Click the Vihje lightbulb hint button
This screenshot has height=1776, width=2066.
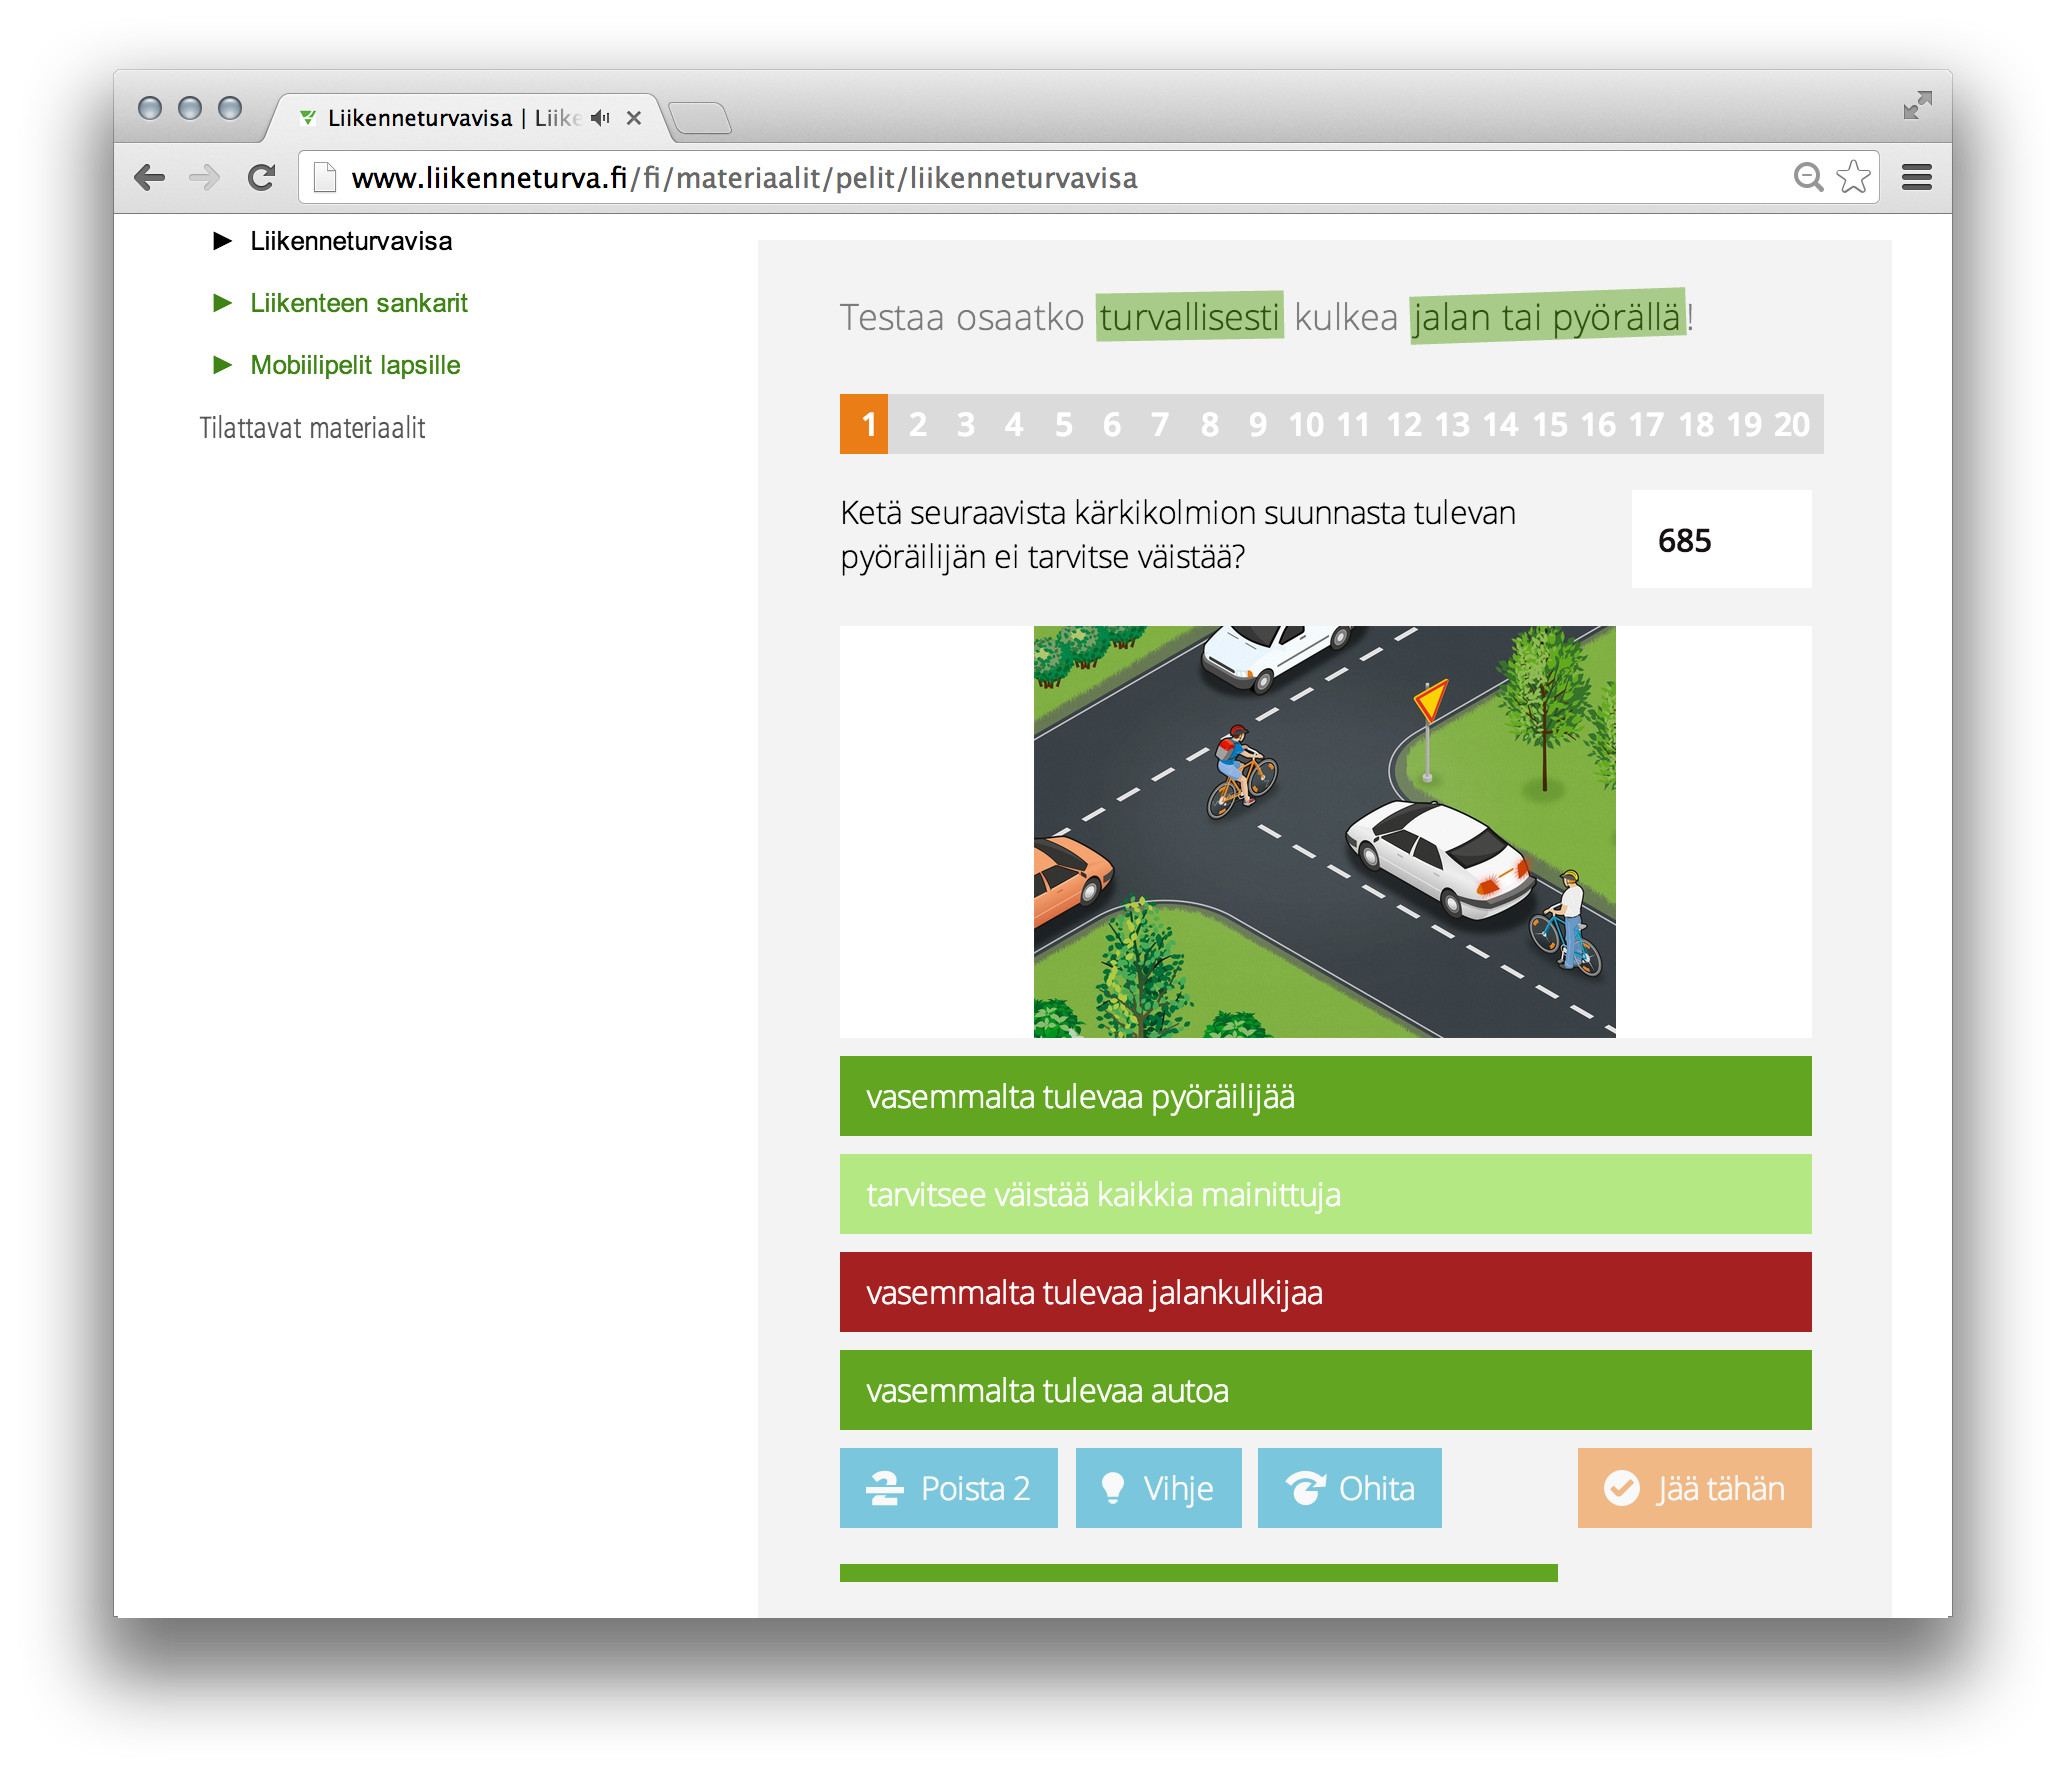pyautogui.click(x=1158, y=1488)
